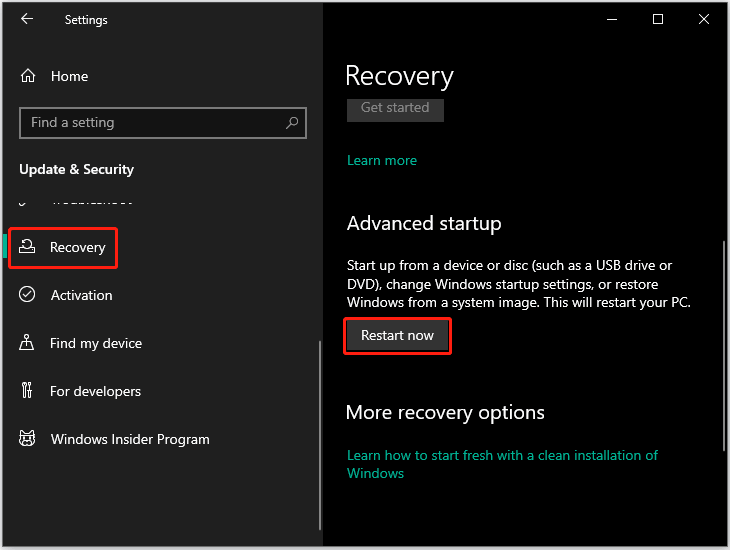This screenshot has width=730, height=550.
Task: Click the Find my device icon
Action: click(27, 342)
